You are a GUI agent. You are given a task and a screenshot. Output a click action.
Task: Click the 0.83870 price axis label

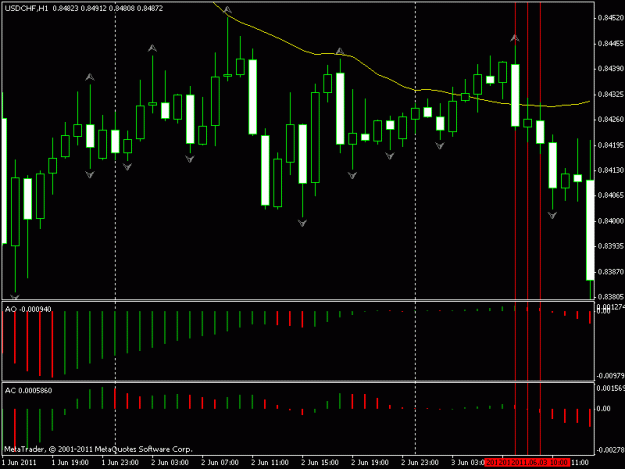(611, 272)
